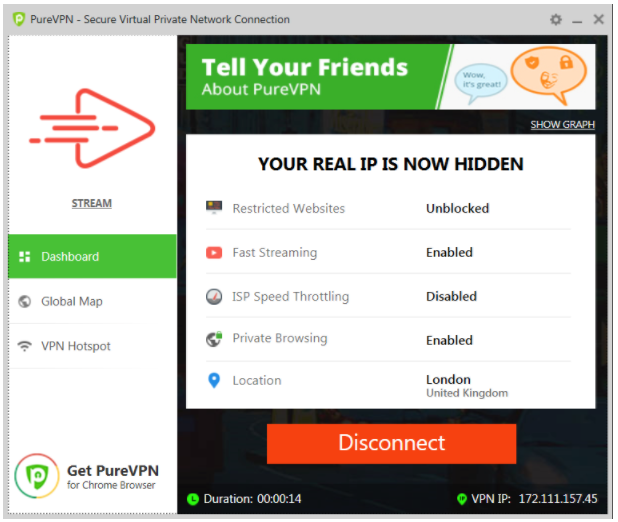Click the Fast Streaming play icon

[x=214, y=252]
